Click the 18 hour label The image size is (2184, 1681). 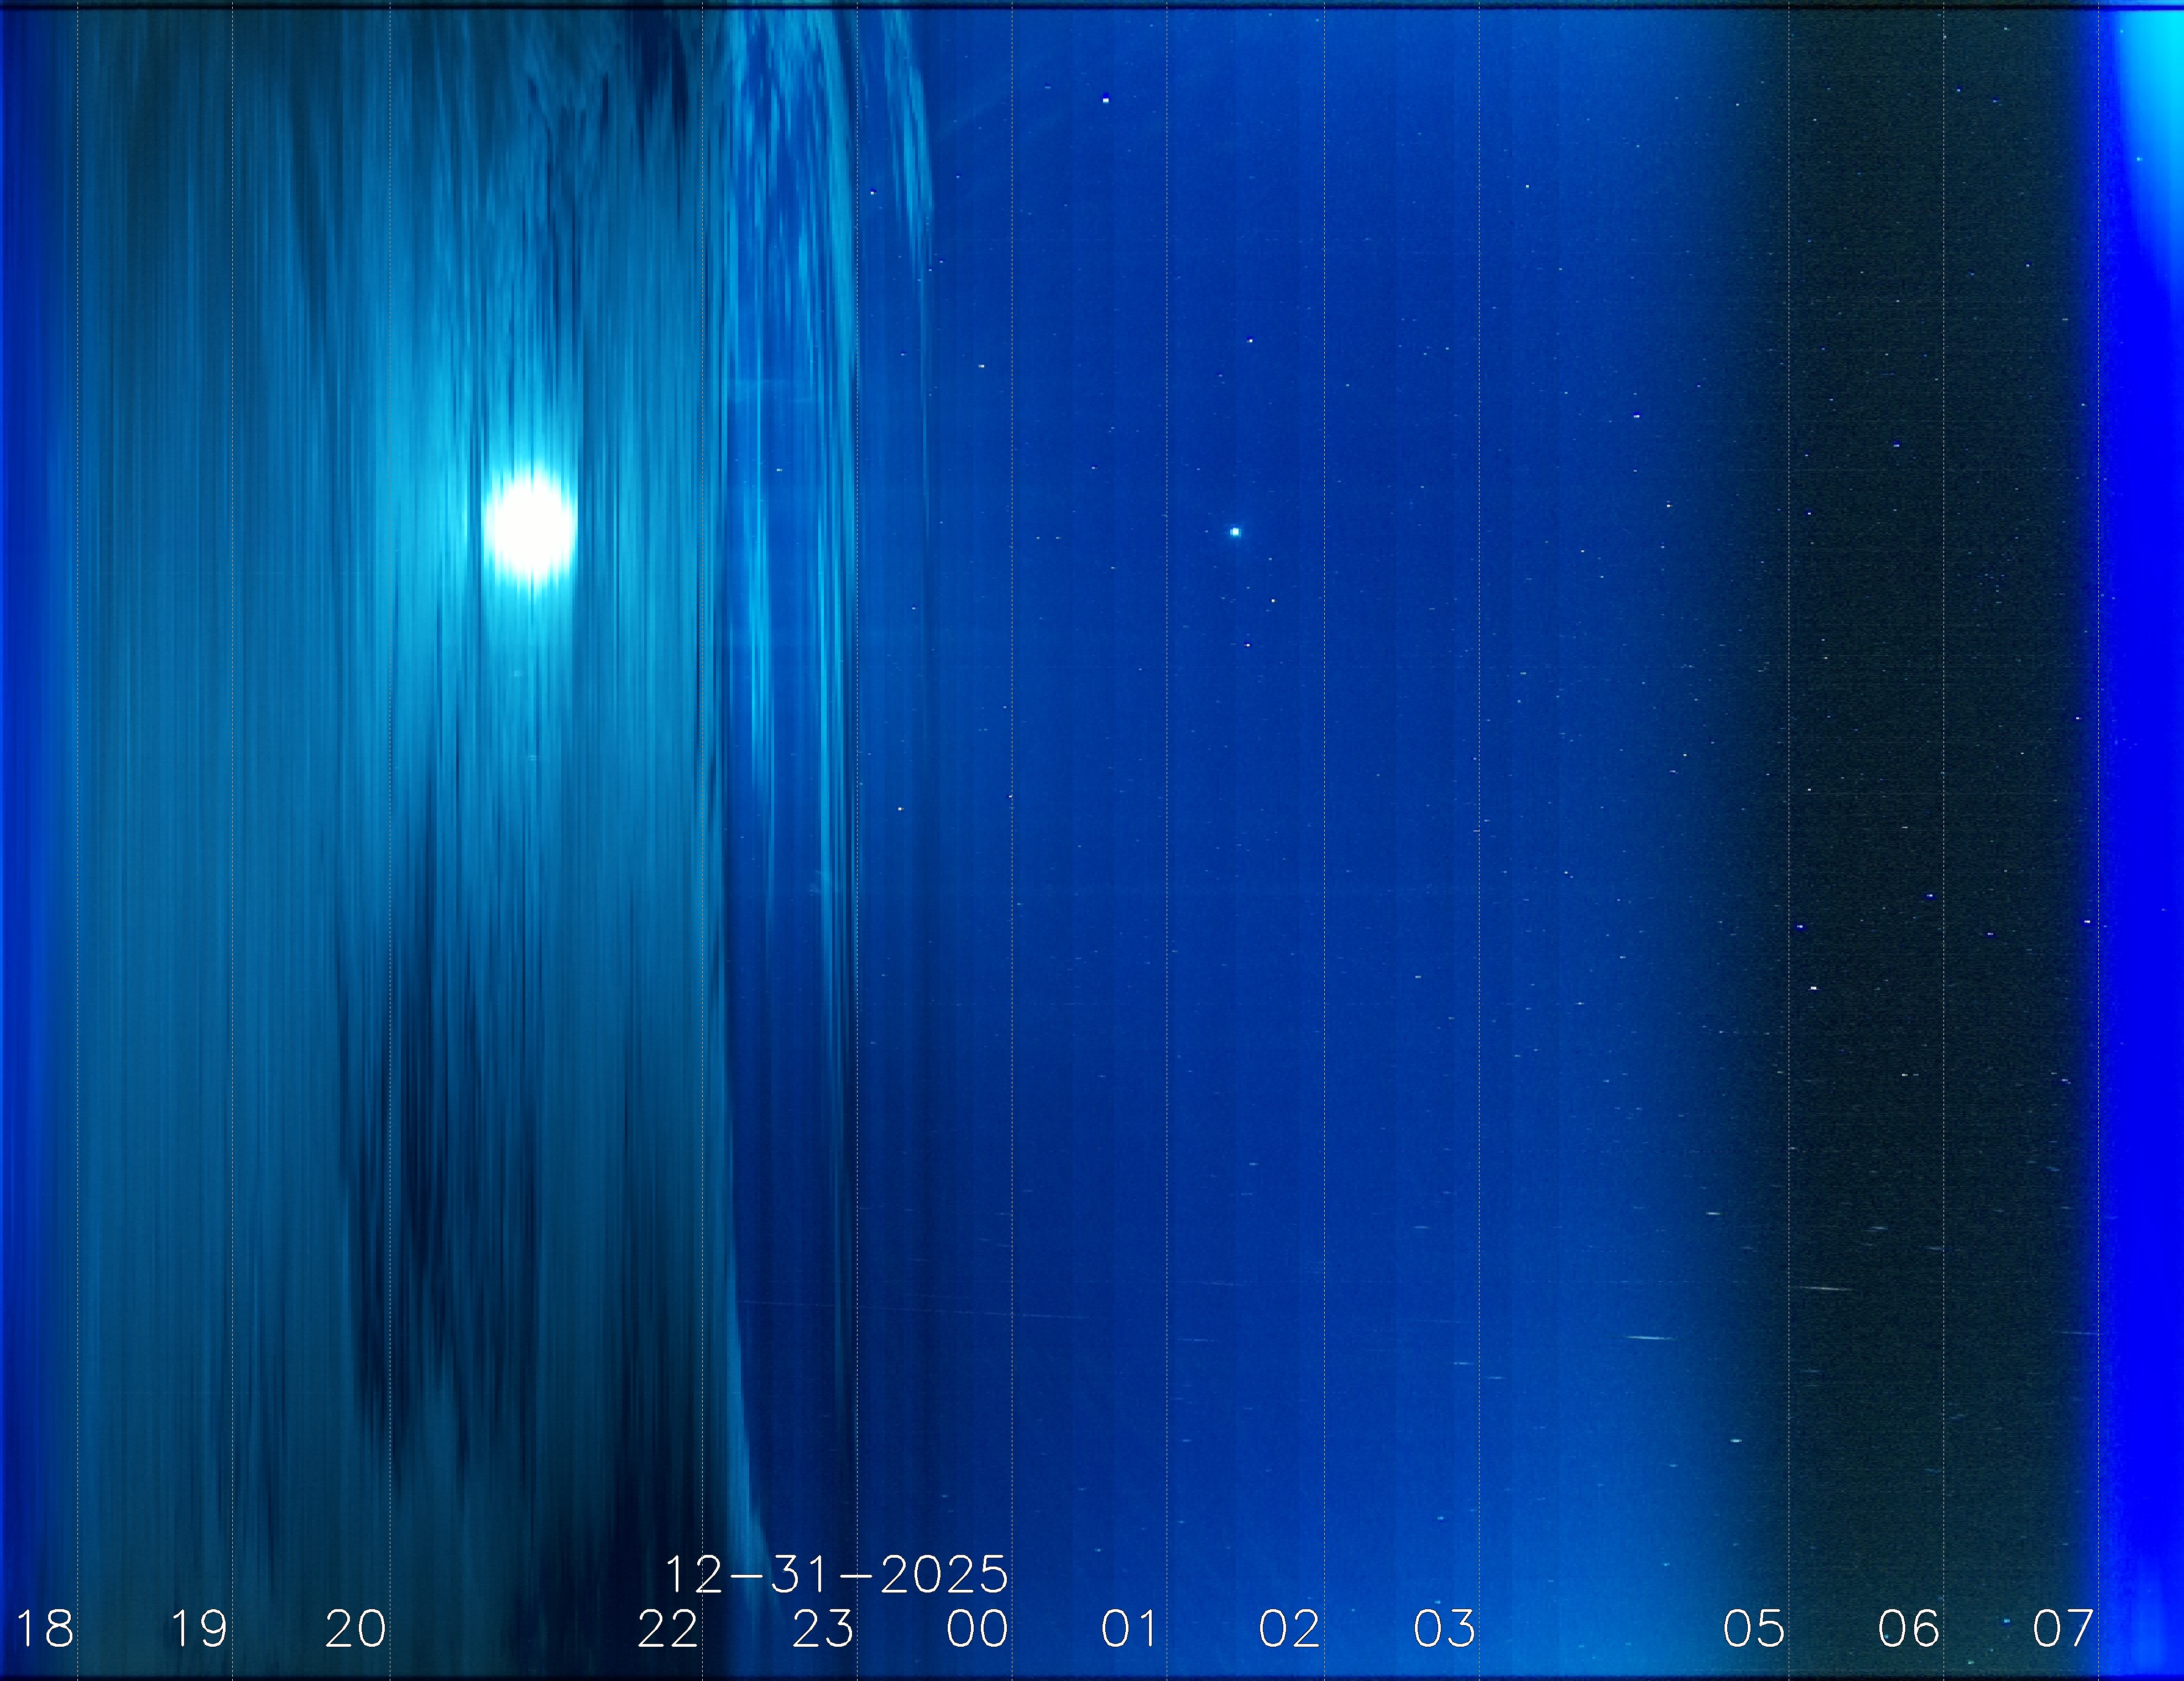tap(45, 1629)
